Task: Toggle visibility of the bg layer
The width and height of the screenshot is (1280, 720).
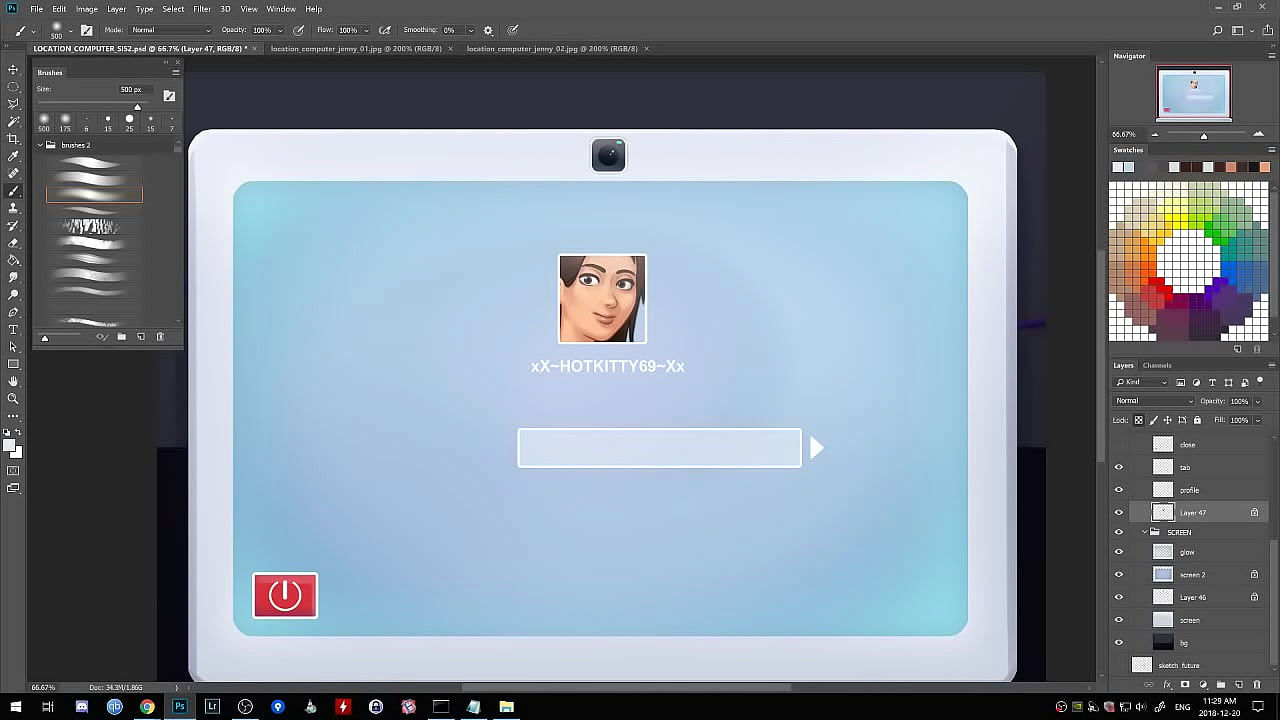Action: (1119, 643)
